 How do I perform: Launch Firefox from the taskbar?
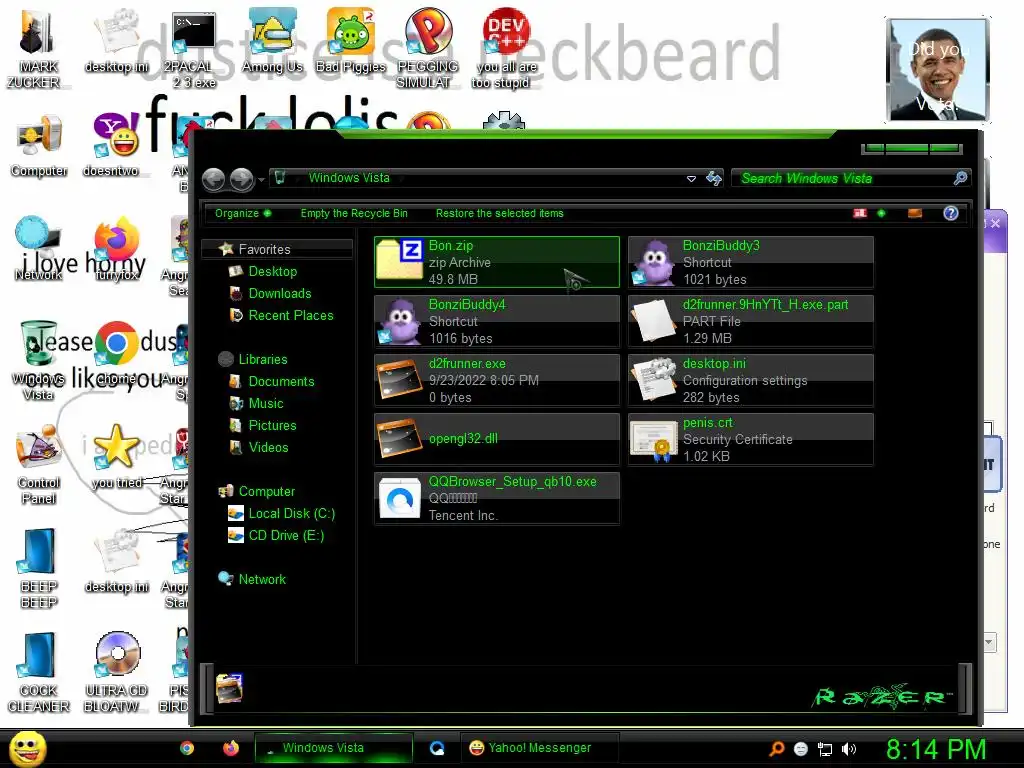(231, 748)
